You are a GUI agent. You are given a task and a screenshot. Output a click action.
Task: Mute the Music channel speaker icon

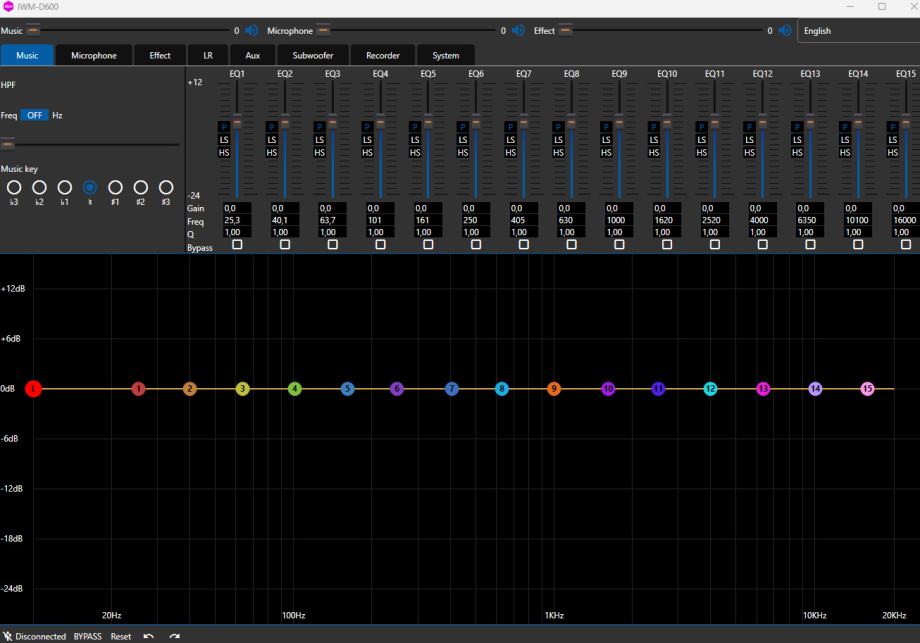click(250, 31)
